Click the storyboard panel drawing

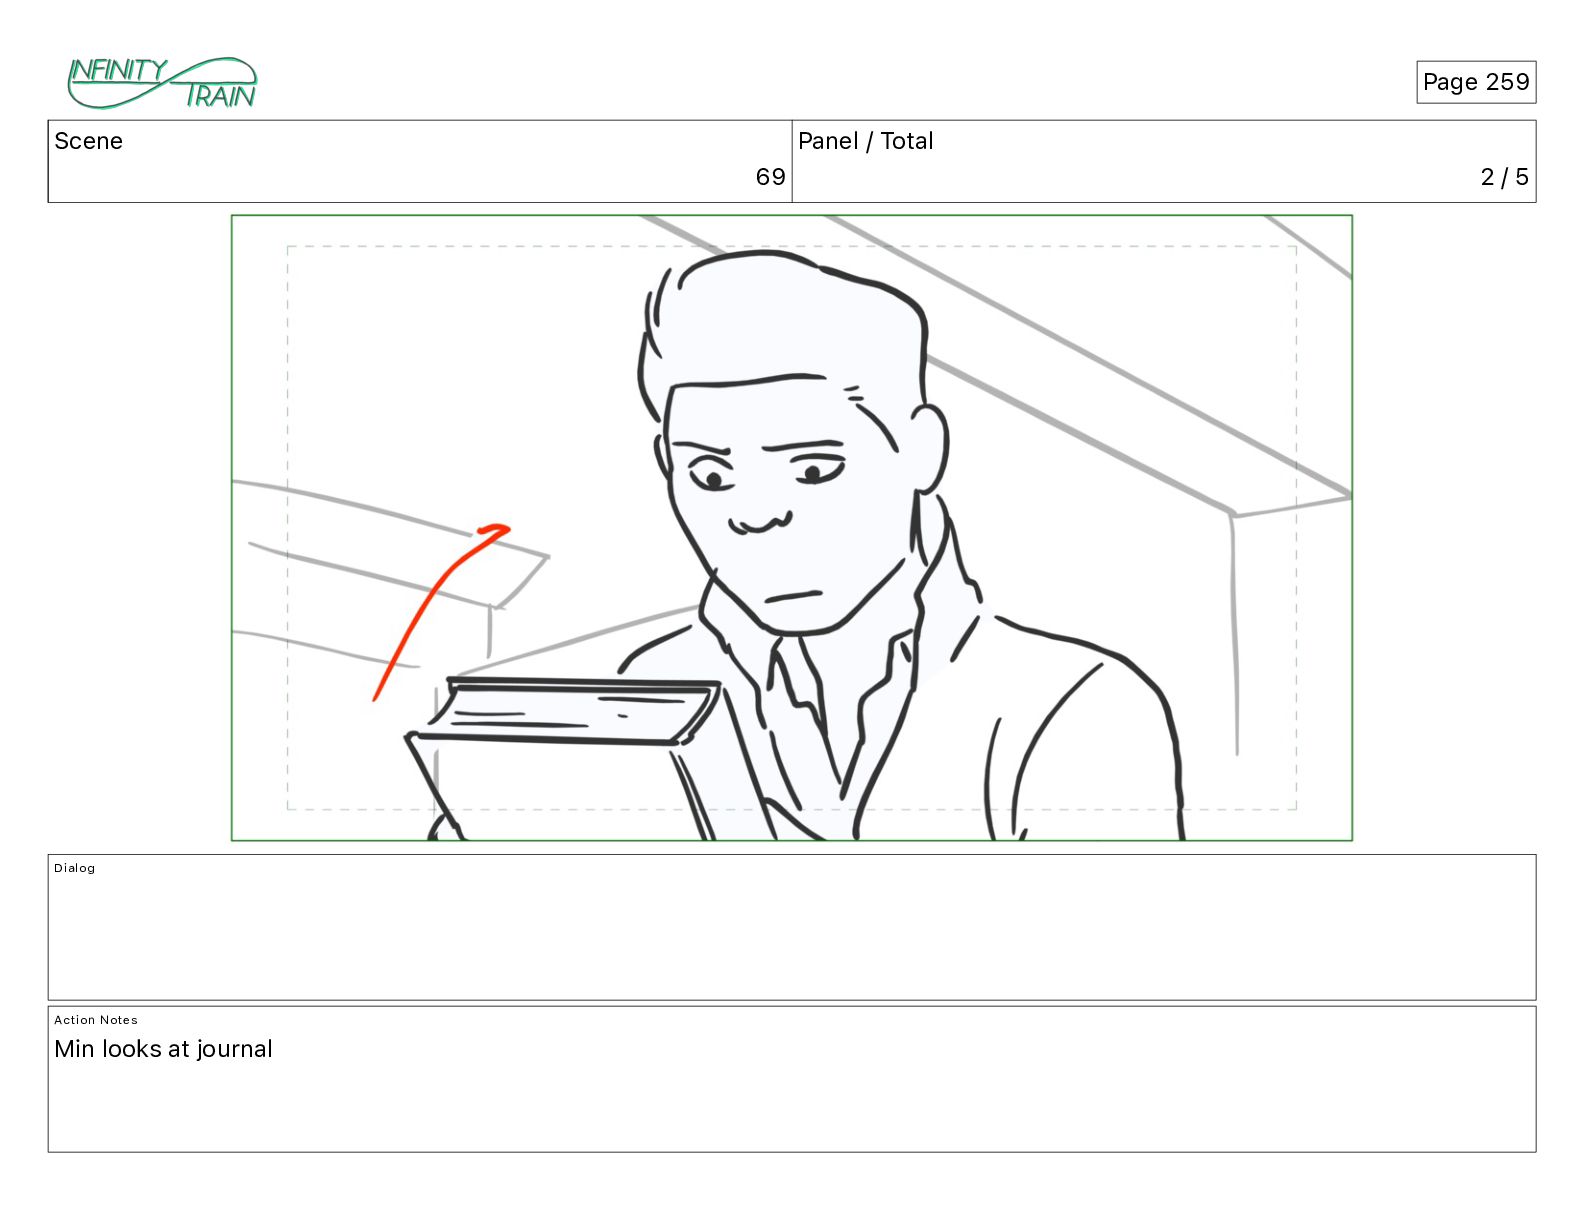tap(792, 528)
